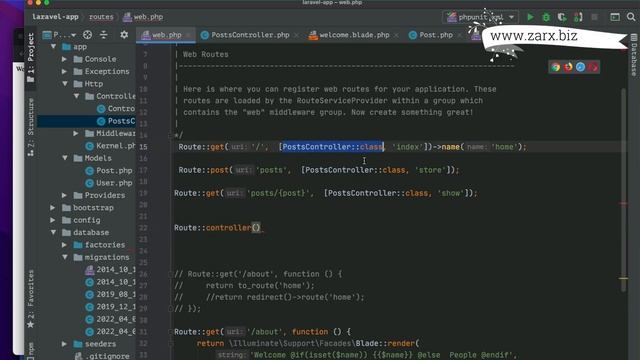The height and width of the screenshot is (360, 640).
Task: Open Project panel settings gear
Action: tap(124, 35)
